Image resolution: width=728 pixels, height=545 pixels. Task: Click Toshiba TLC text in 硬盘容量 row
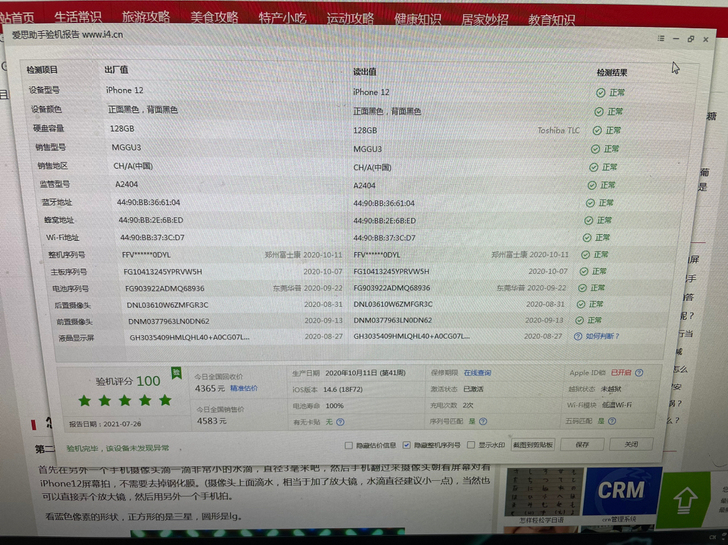559,130
